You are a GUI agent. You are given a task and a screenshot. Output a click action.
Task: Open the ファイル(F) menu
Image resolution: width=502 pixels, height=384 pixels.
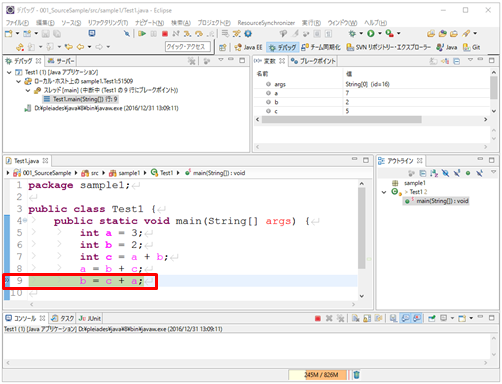click(x=17, y=23)
